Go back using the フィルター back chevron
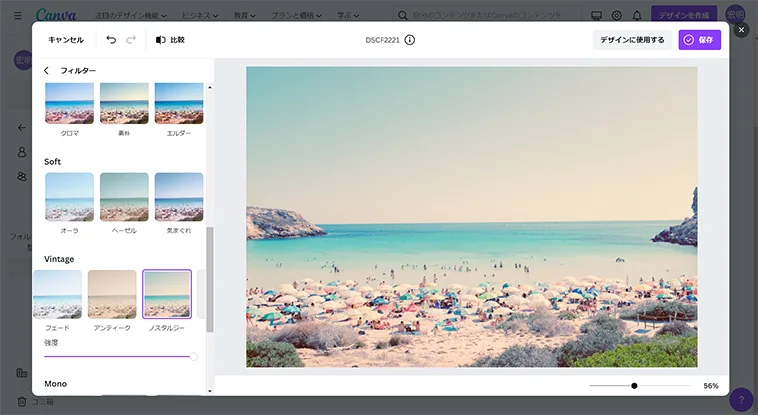Viewport: 758px width, 415px height. coord(46,71)
